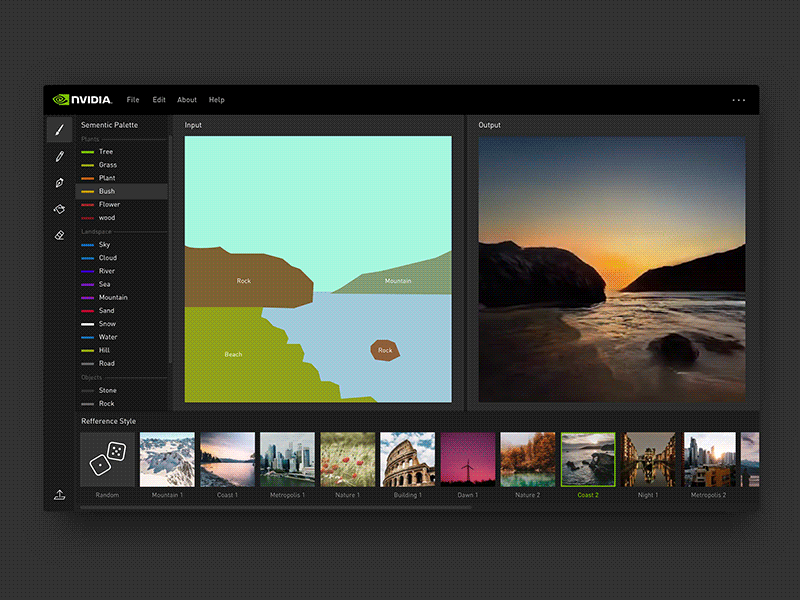
Task: Open the three-dot overflow menu
Action: pyautogui.click(x=739, y=100)
